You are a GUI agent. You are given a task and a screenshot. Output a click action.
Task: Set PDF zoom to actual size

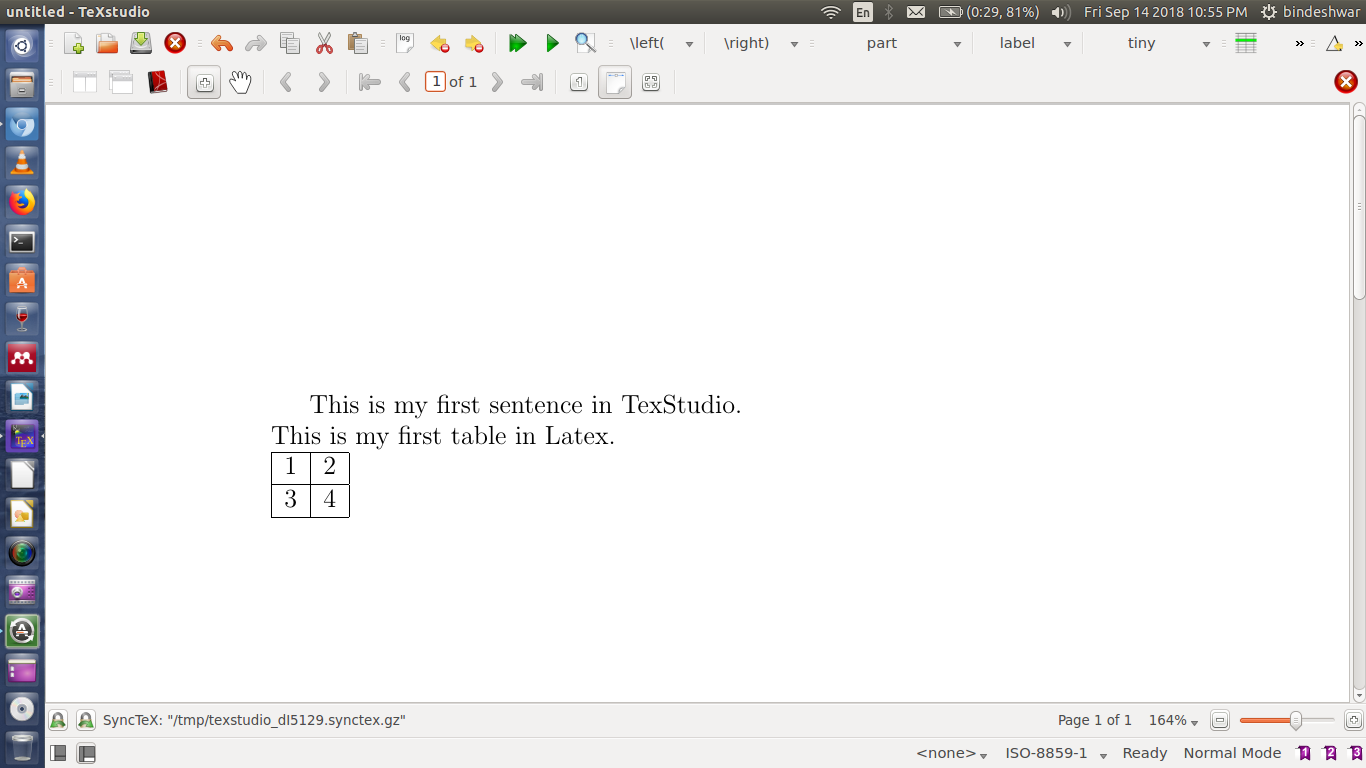point(579,82)
